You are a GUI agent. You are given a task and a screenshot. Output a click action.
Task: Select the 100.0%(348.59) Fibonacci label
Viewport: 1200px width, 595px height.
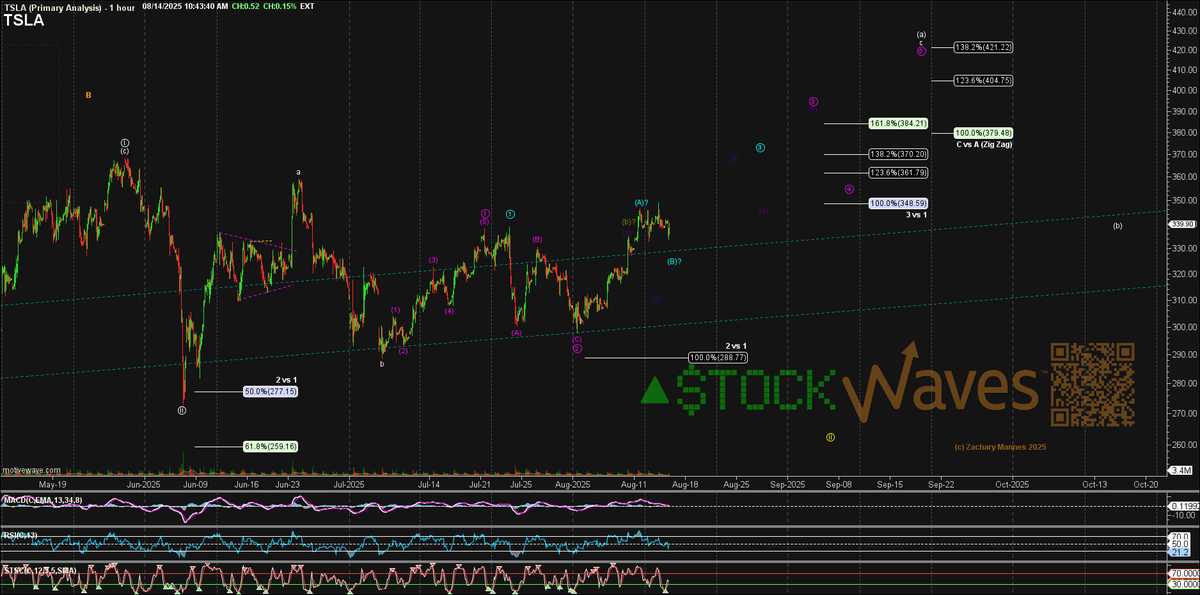[x=898, y=204]
